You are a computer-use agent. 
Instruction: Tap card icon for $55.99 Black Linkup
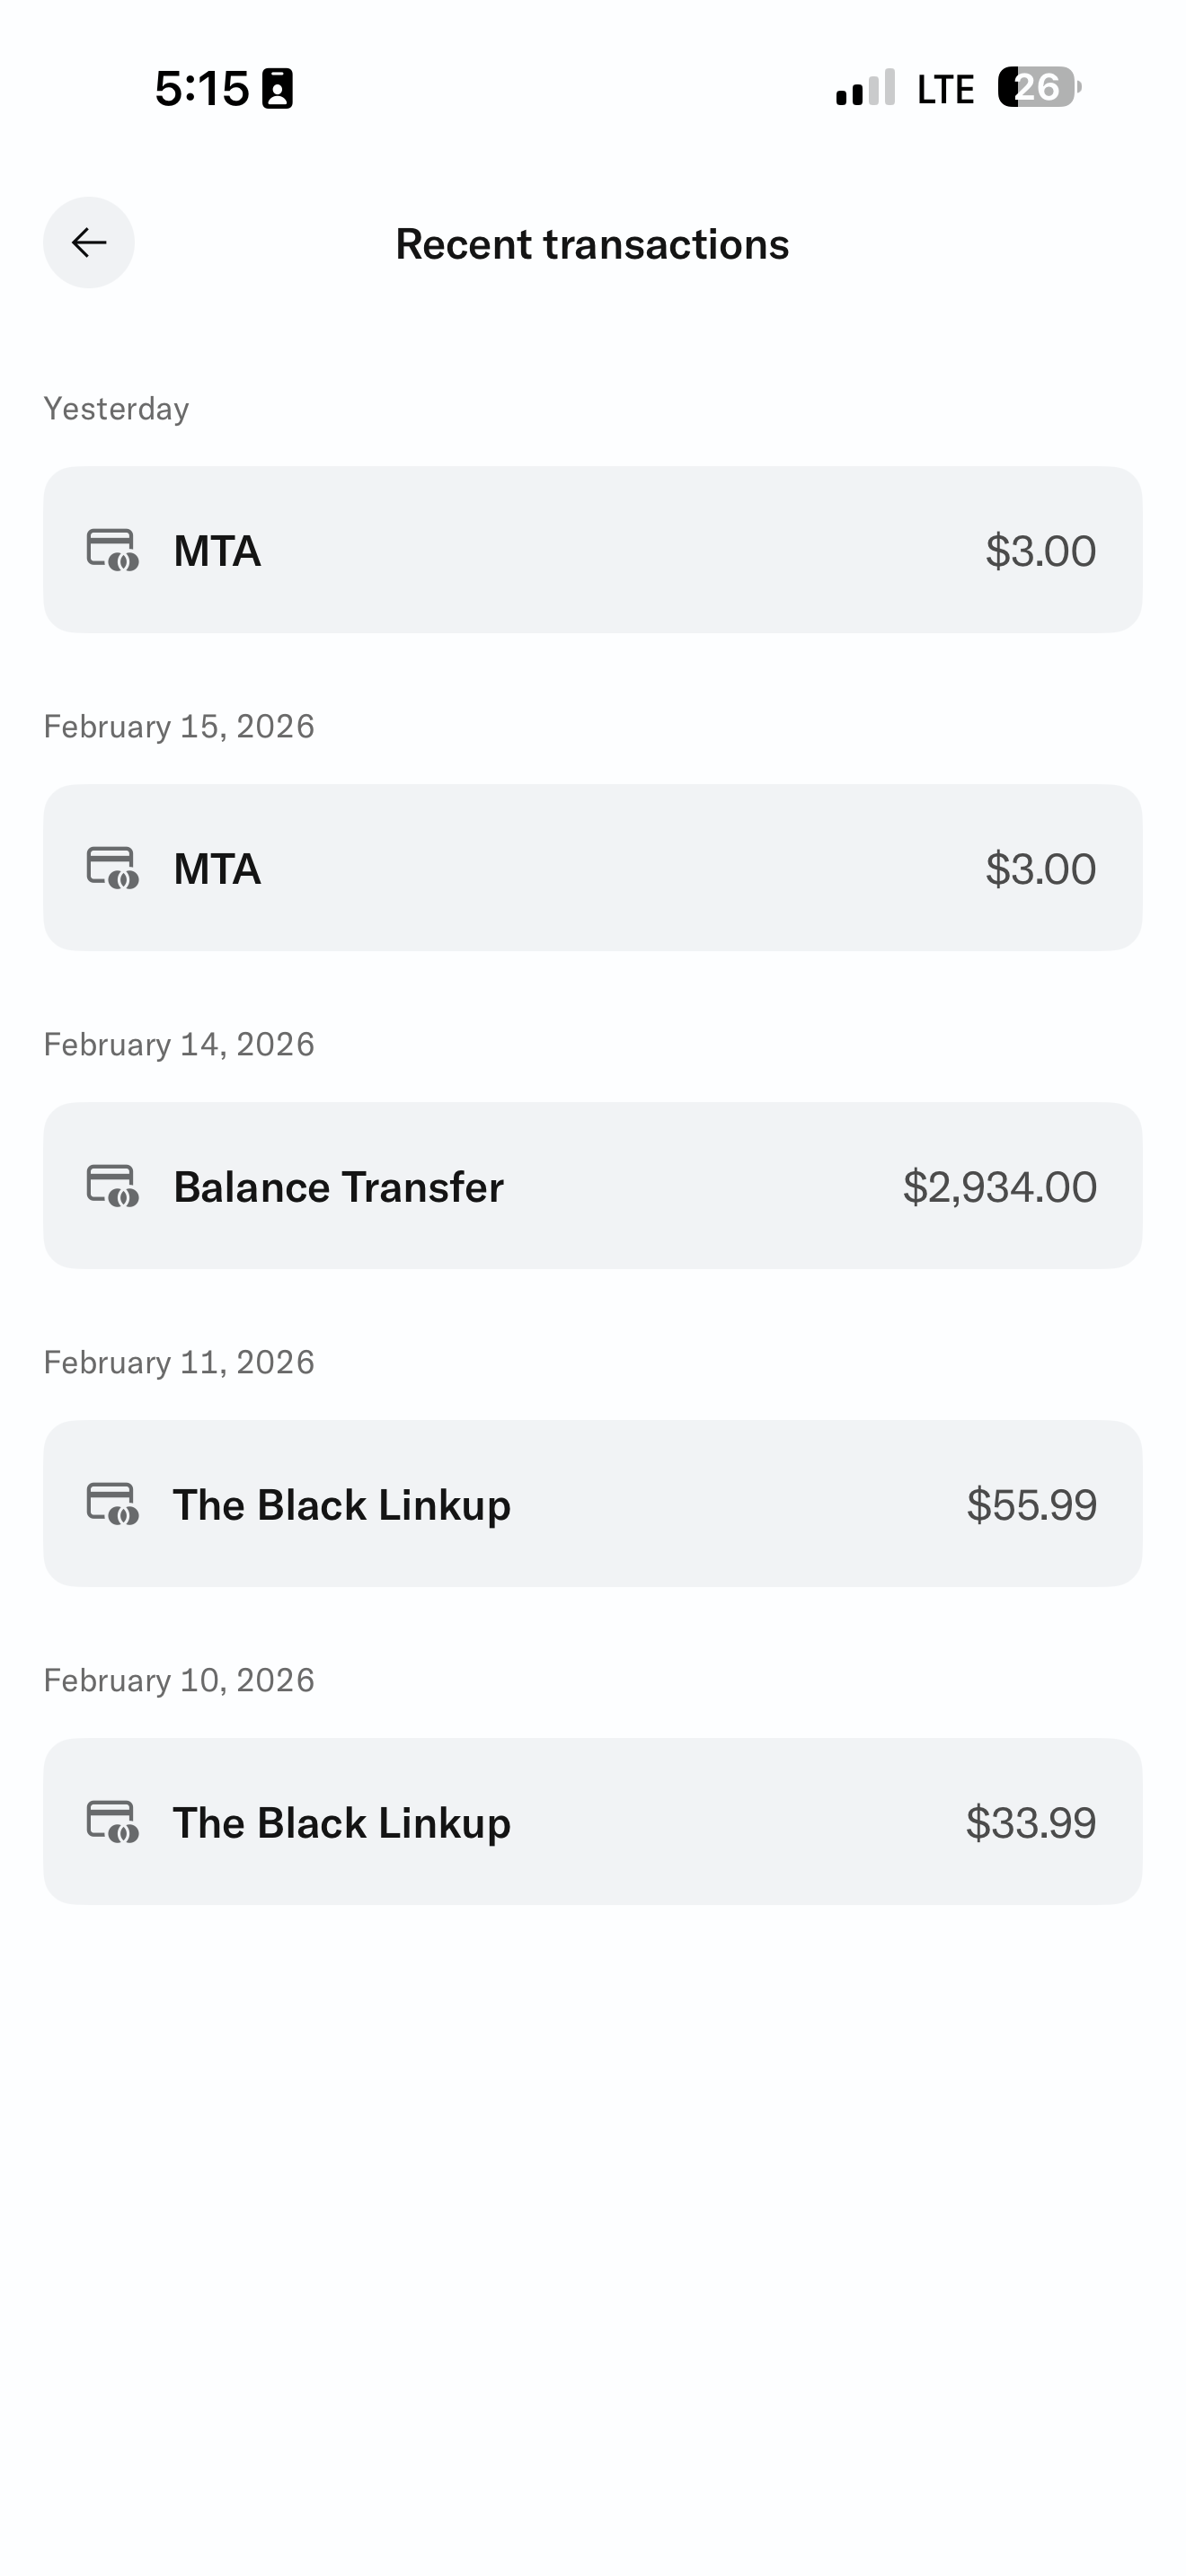(x=112, y=1504)
